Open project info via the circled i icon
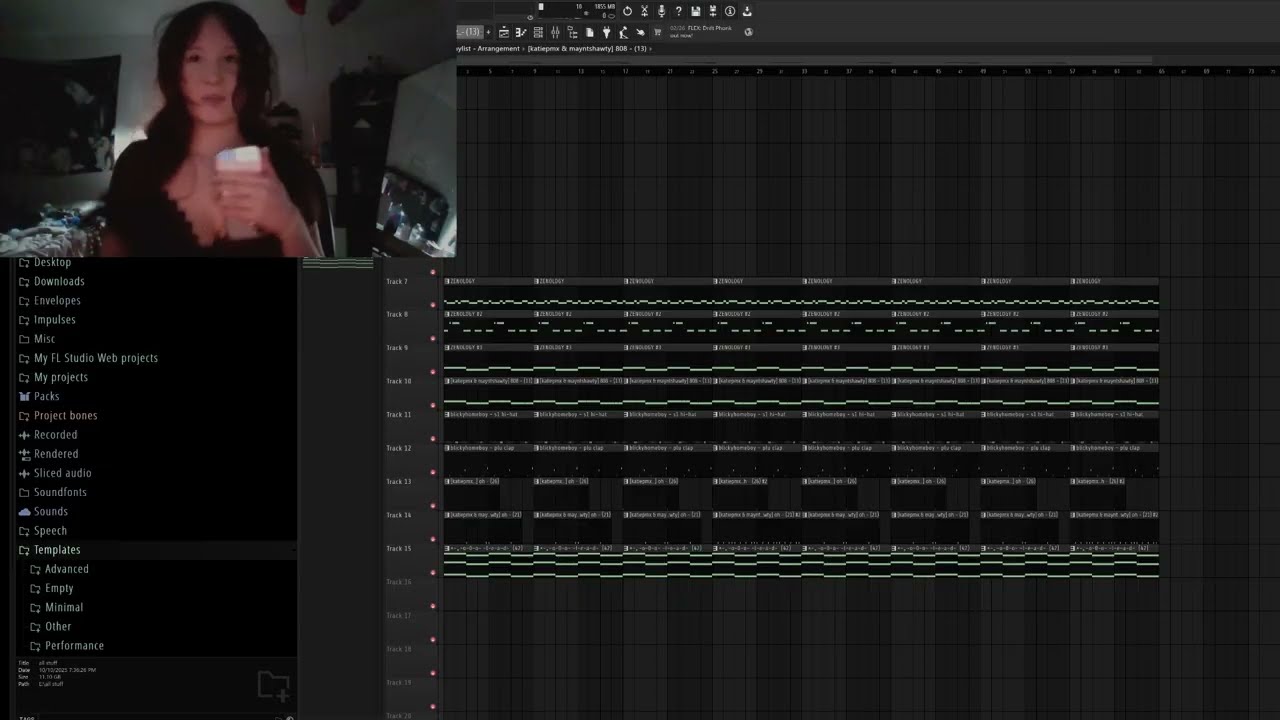 730,11
